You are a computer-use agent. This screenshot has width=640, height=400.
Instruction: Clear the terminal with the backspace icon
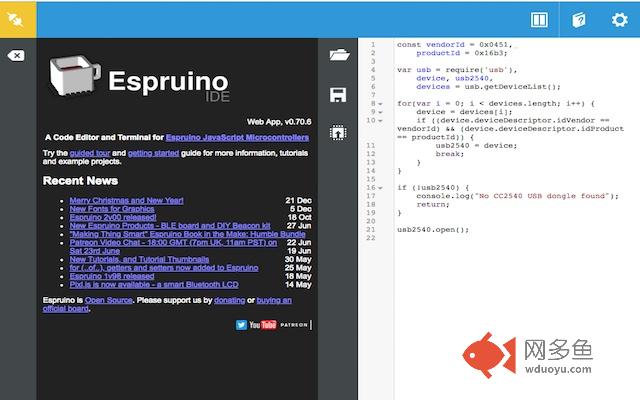point(16,56)
